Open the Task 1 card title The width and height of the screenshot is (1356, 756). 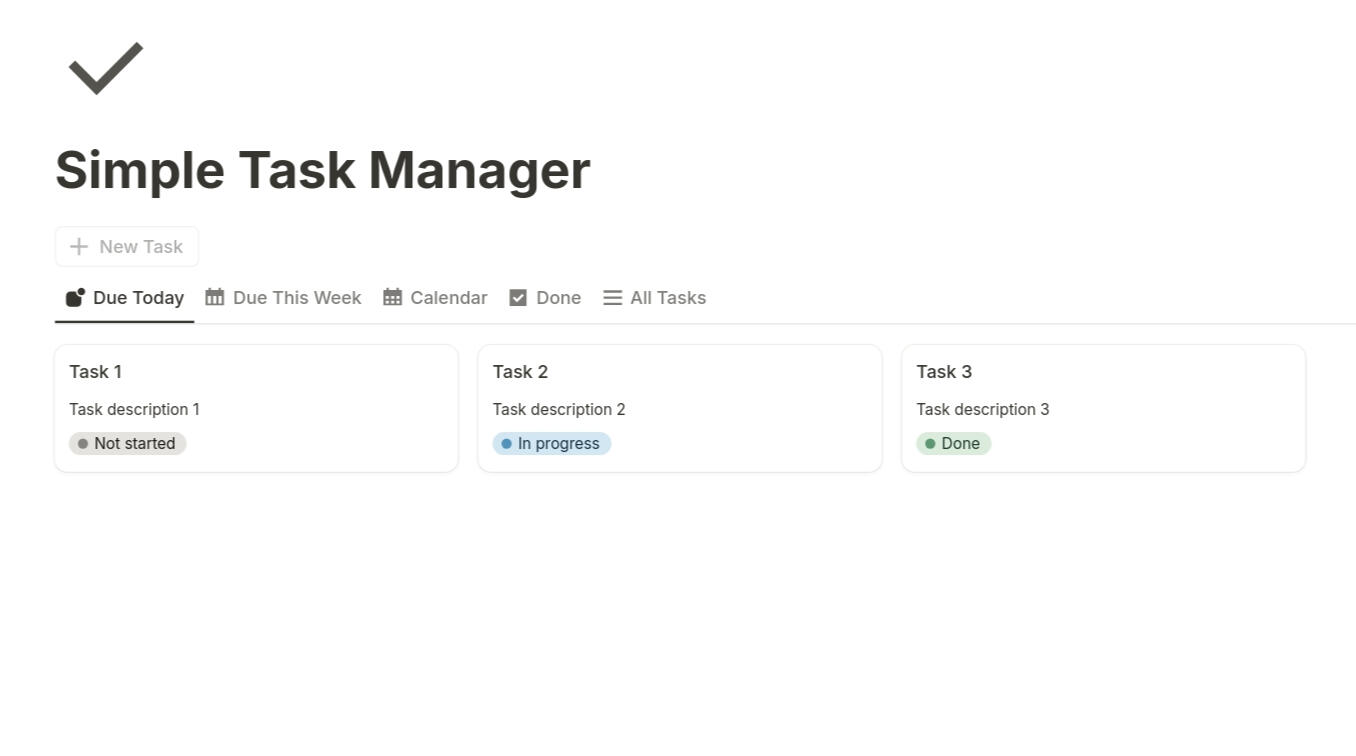[x=96, y=372]
